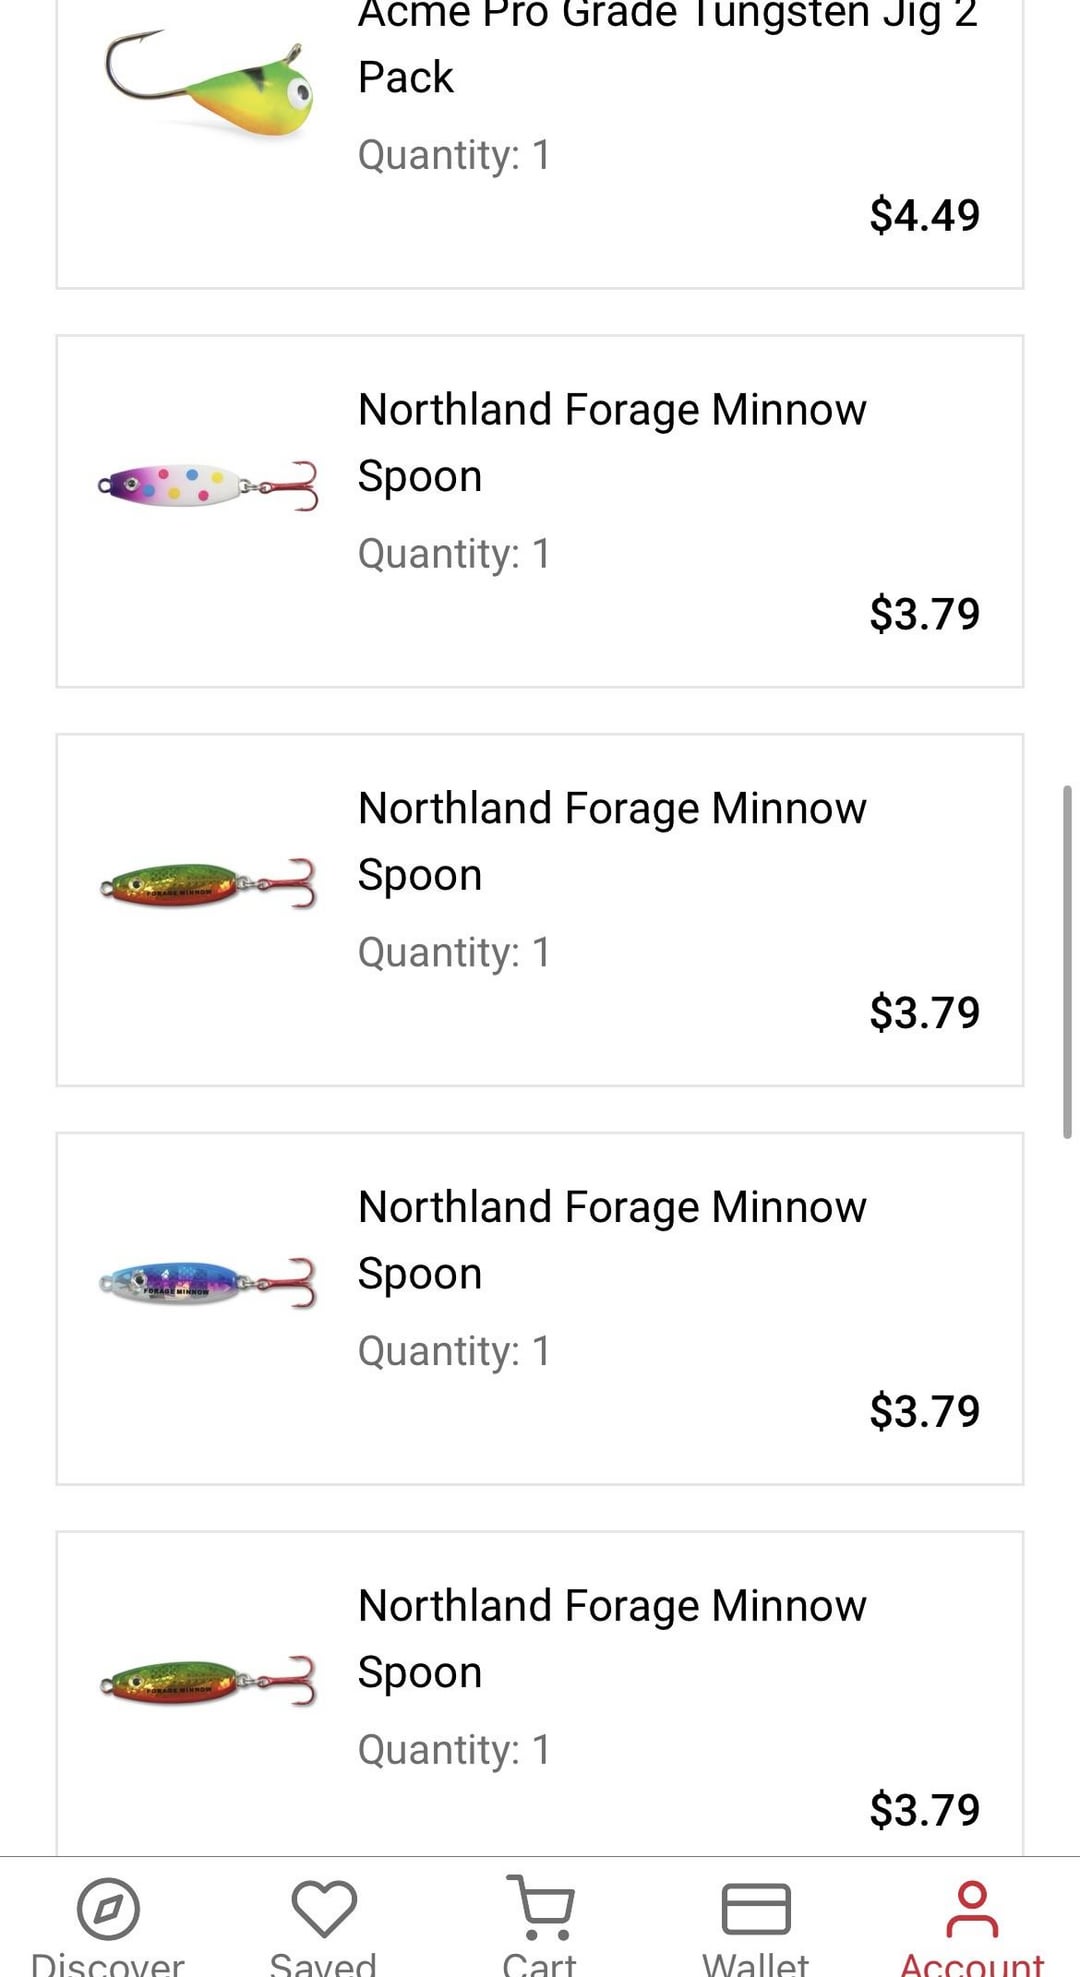Open the shopping Cart icon
This screenshot has width=1080, height=1977.
coord(540,1906)
